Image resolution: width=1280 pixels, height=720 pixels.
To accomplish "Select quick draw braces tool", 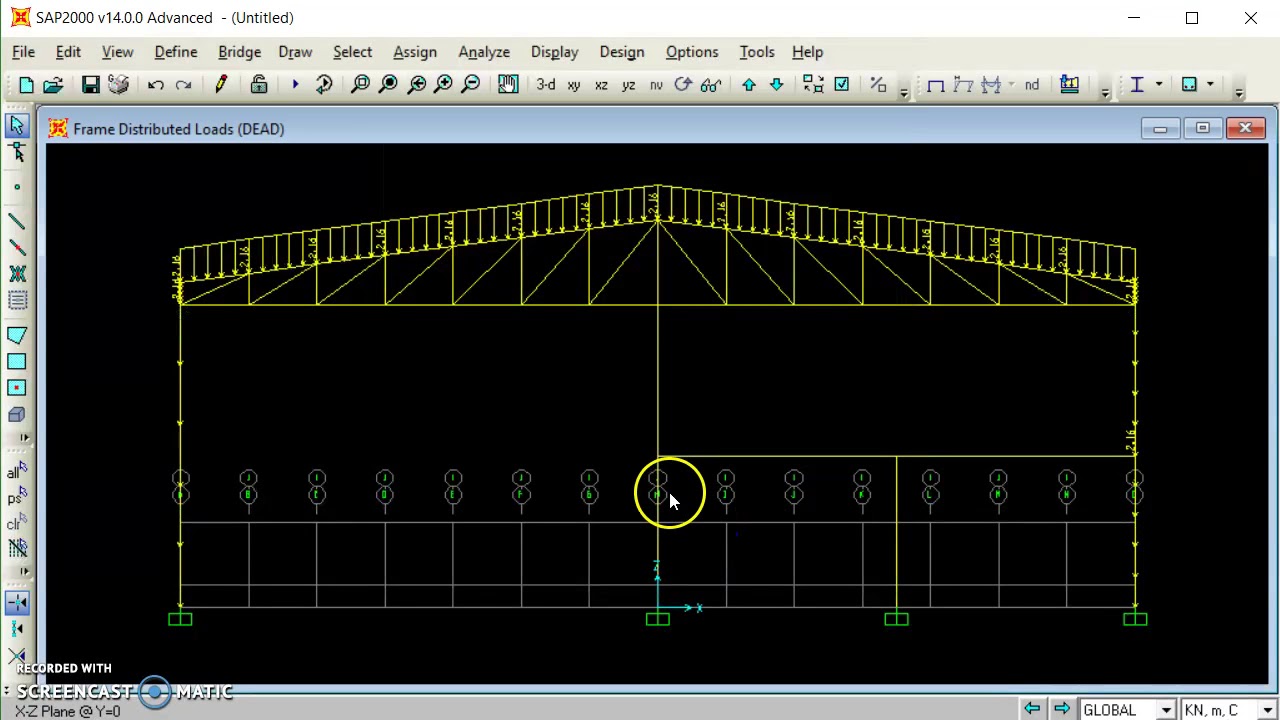I will coord(17,274).
